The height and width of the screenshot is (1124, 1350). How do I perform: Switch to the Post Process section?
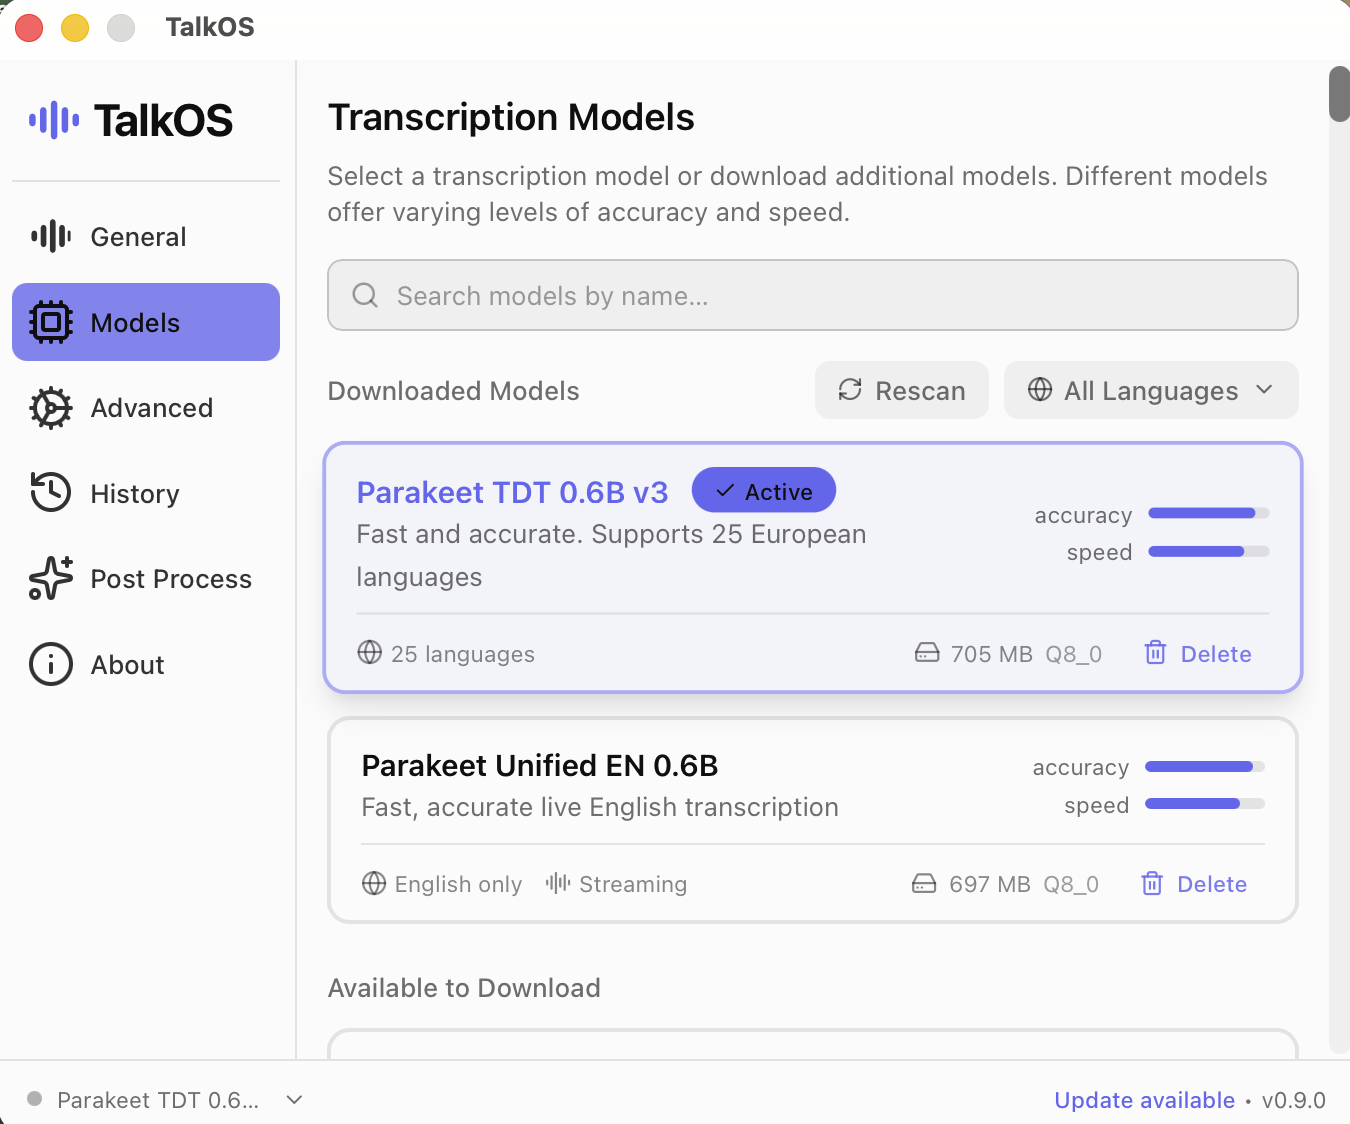(146, 579)
